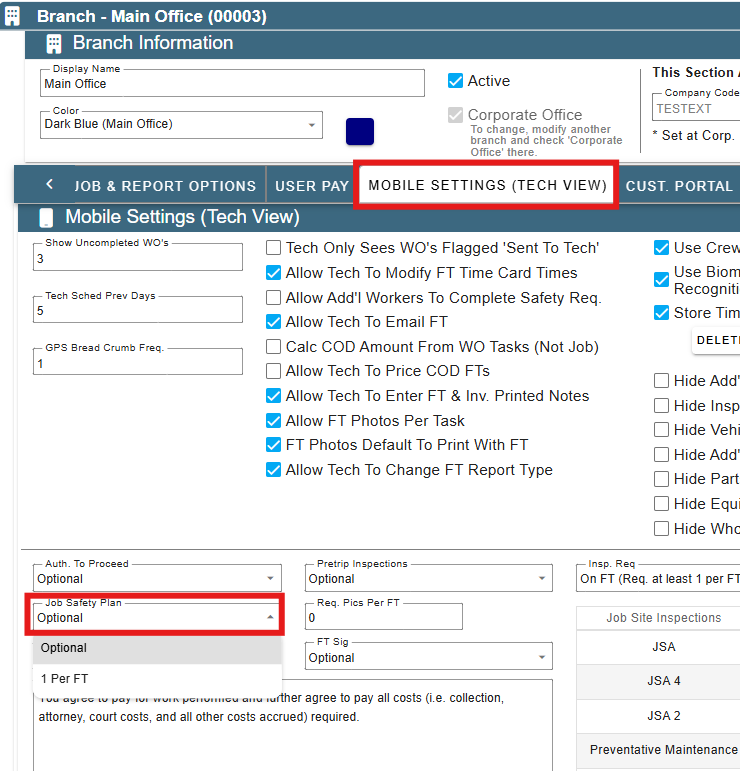740x771 pixels.
Task: Click the GPS Bread Crumb Freq. field
Action: [x=138, y=362]
